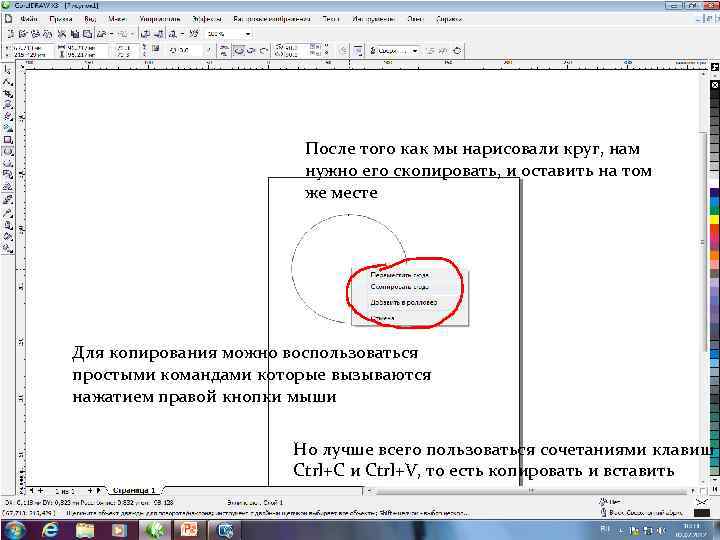Select the Freehand tool
This screenshot has width=720, height=540.
[x=8, y=117]
